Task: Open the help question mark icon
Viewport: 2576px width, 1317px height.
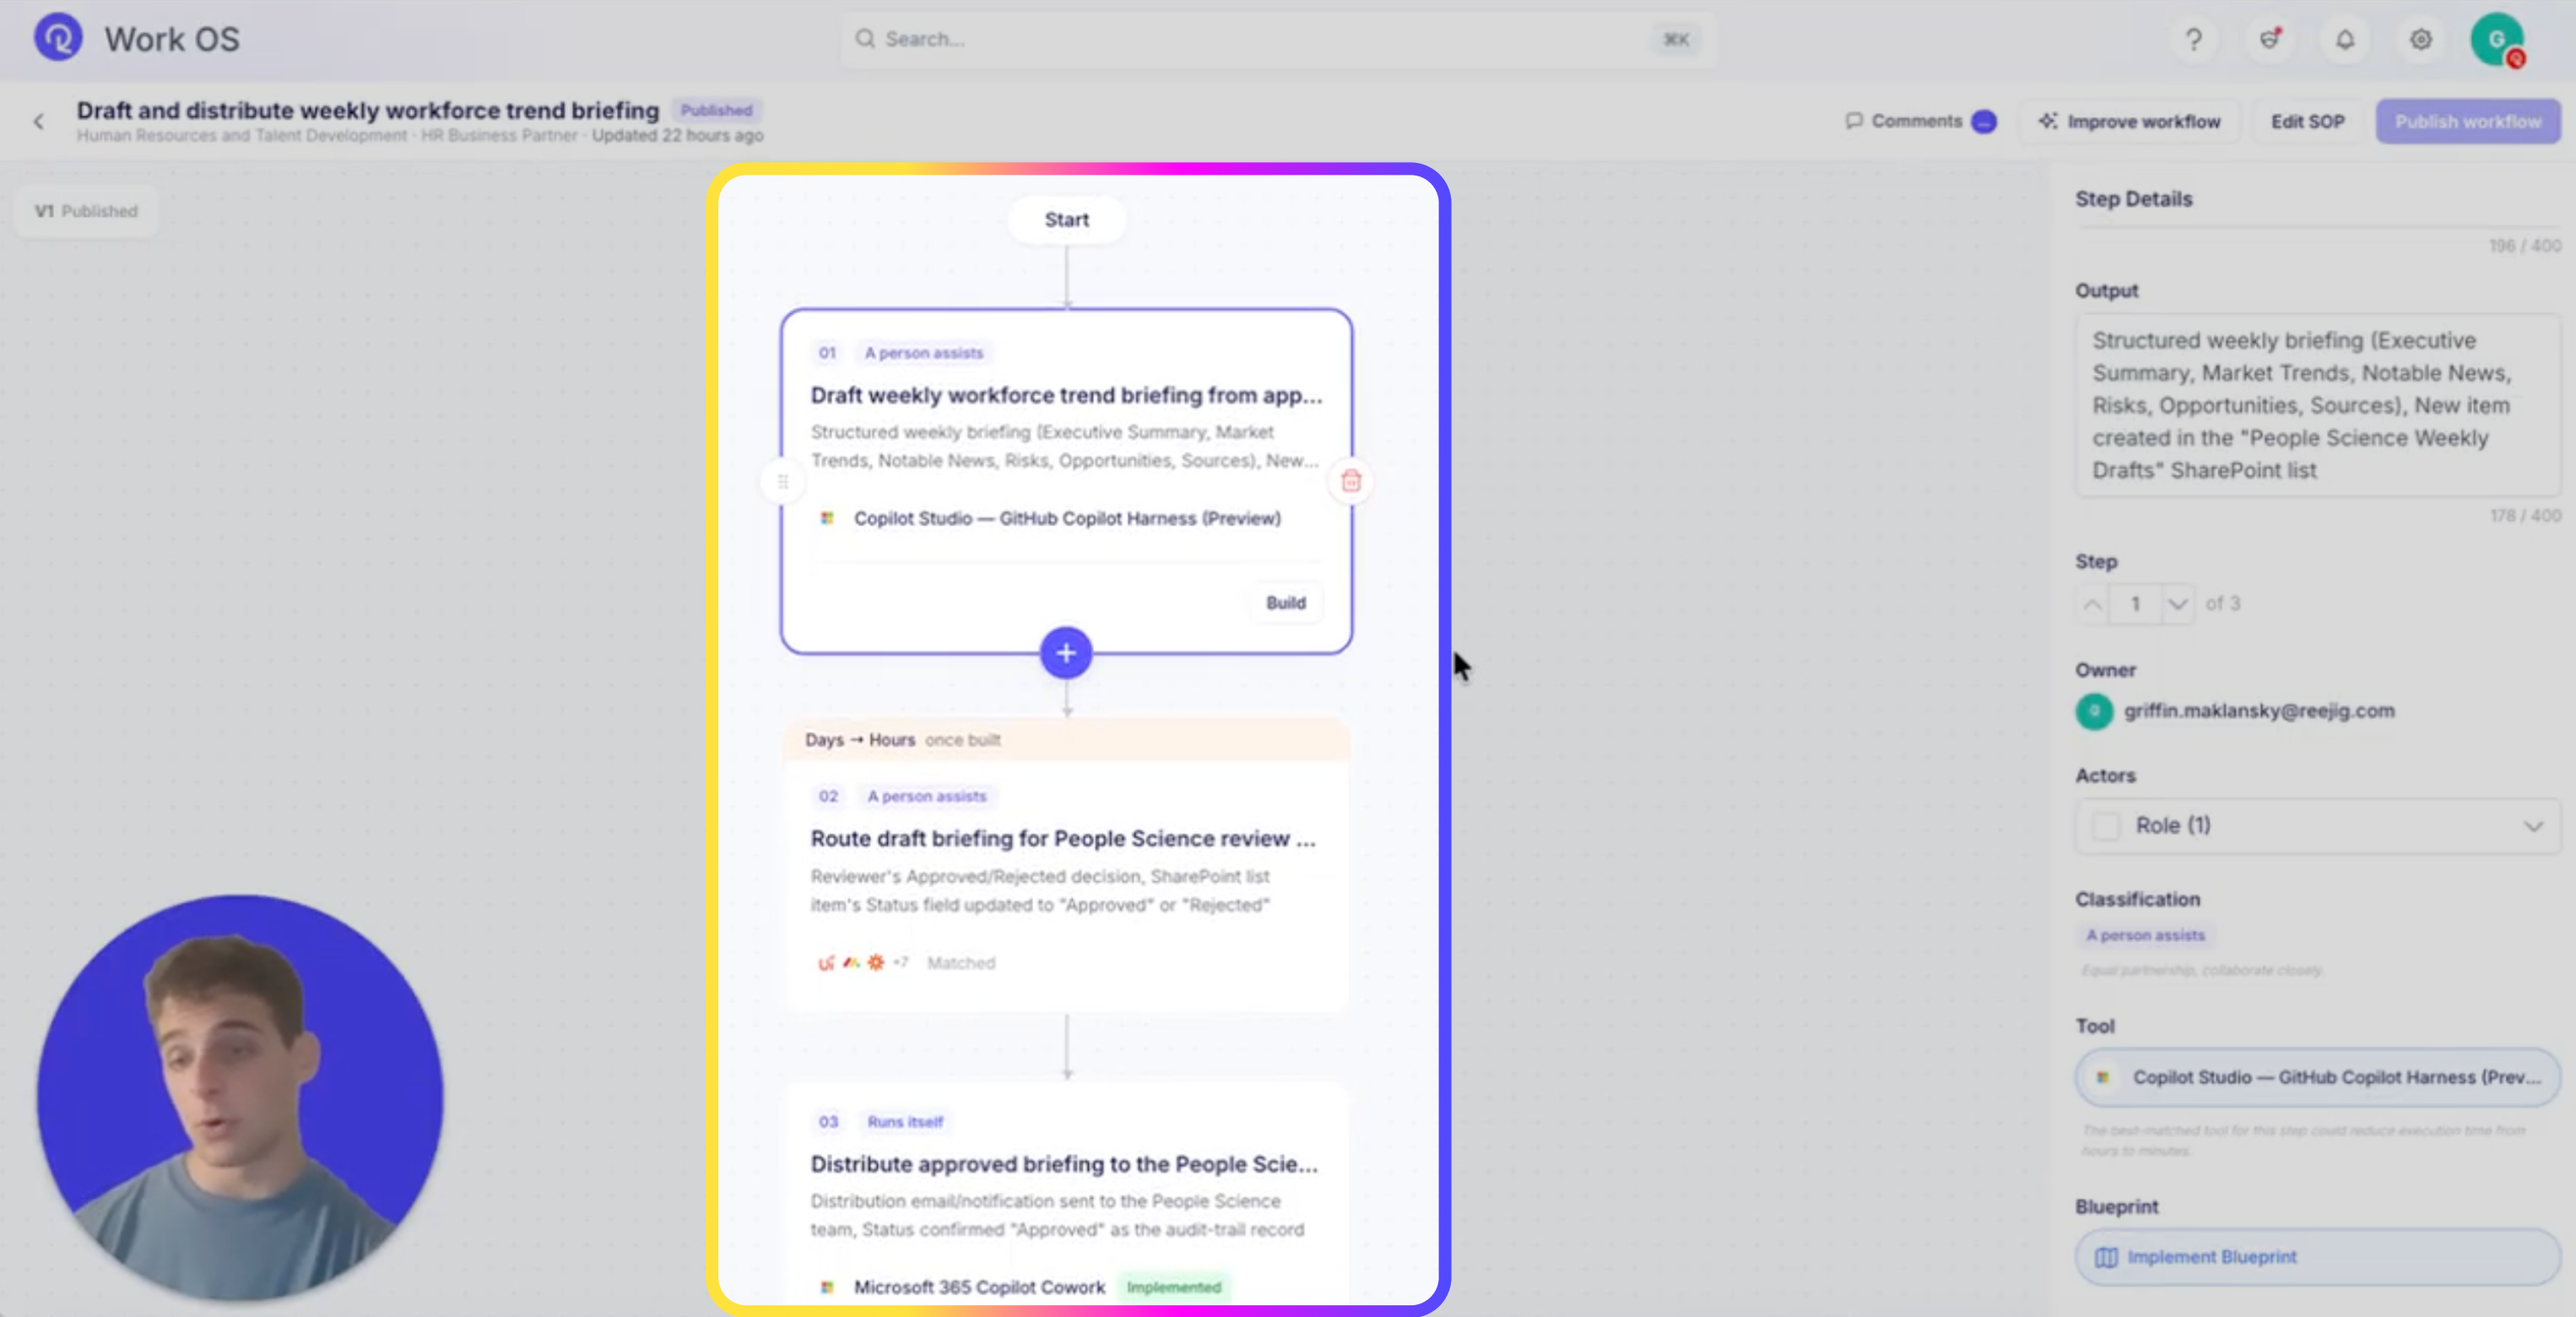Action: [x=2193, y=40]
